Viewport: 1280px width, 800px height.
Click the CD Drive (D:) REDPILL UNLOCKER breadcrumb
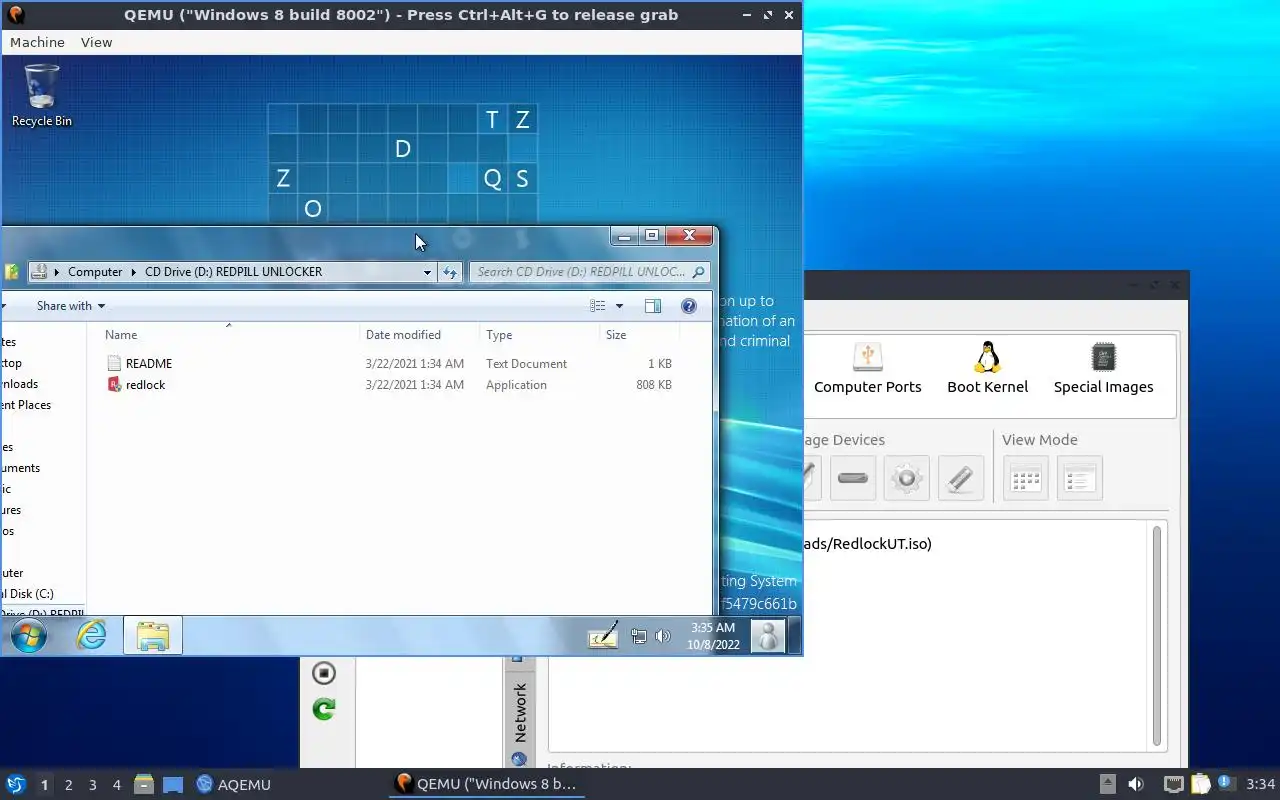(233, 272)
